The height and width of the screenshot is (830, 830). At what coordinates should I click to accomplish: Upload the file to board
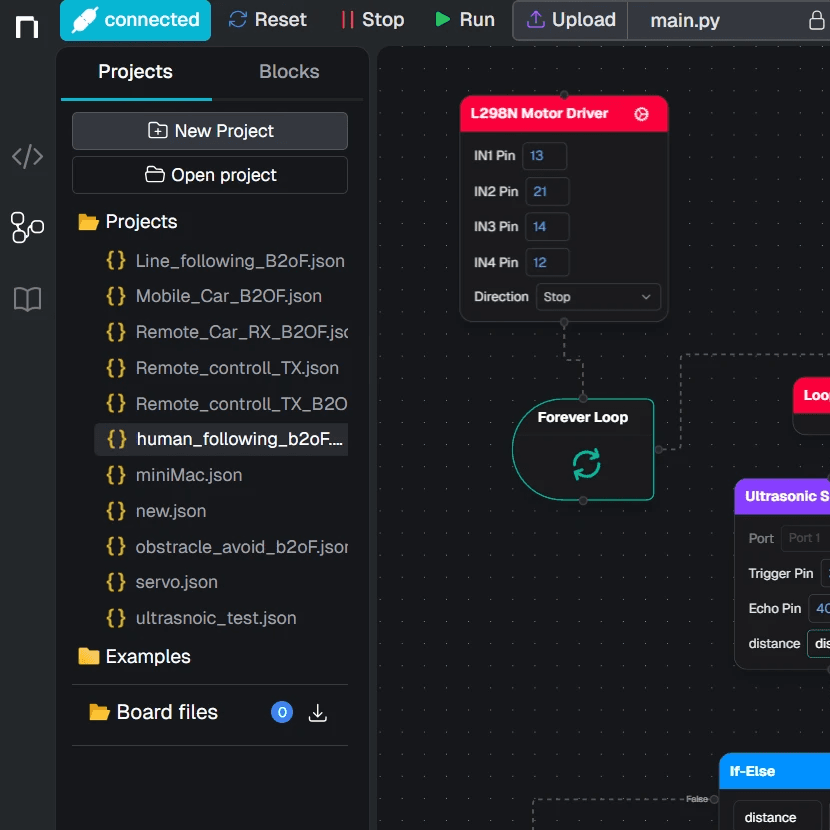(x=571, y=20)
